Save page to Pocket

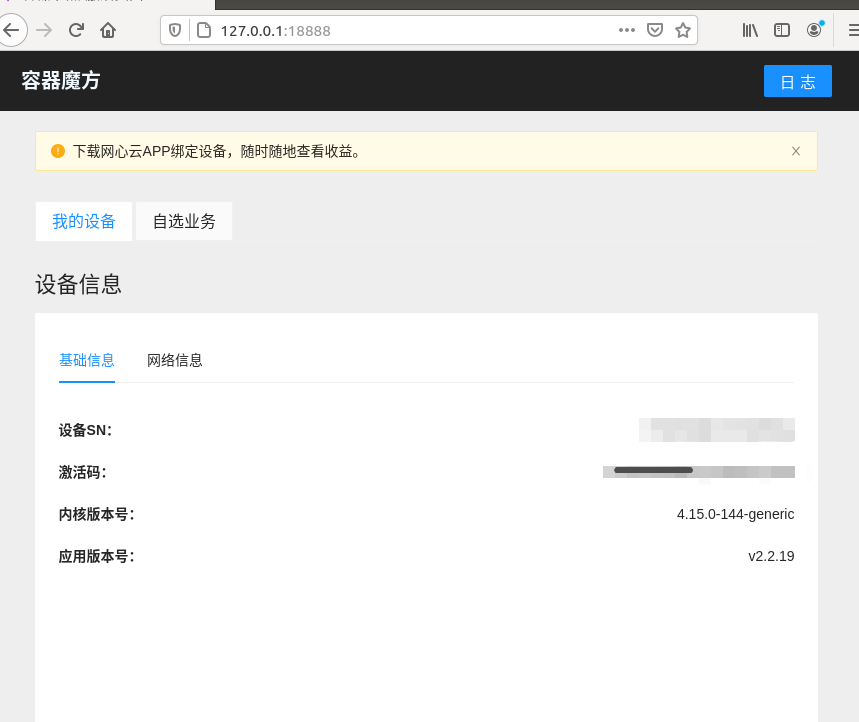pyautogui.click(x=655, y=30)
